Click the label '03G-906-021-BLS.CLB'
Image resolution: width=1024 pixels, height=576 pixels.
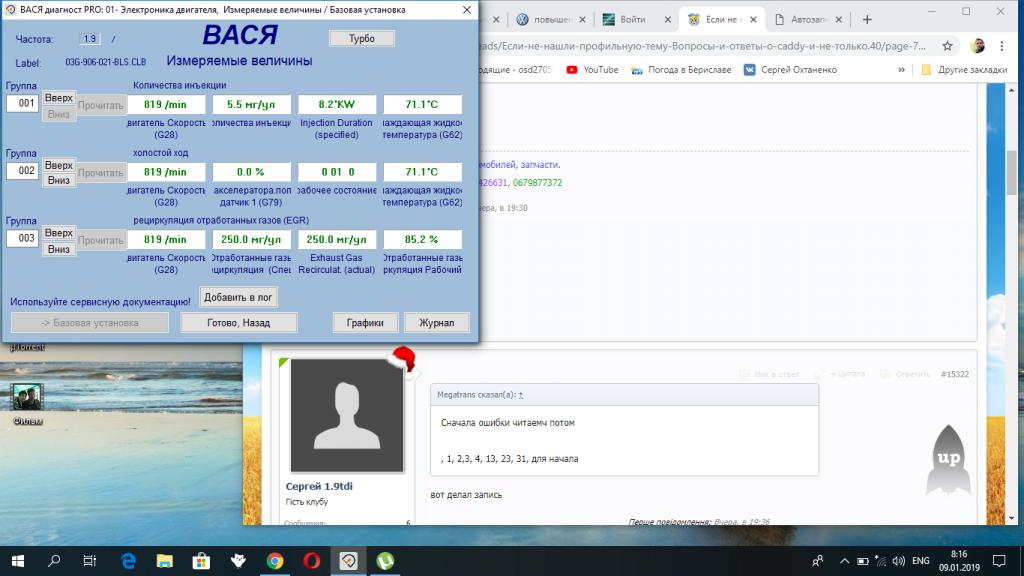(x=106, y=62)
